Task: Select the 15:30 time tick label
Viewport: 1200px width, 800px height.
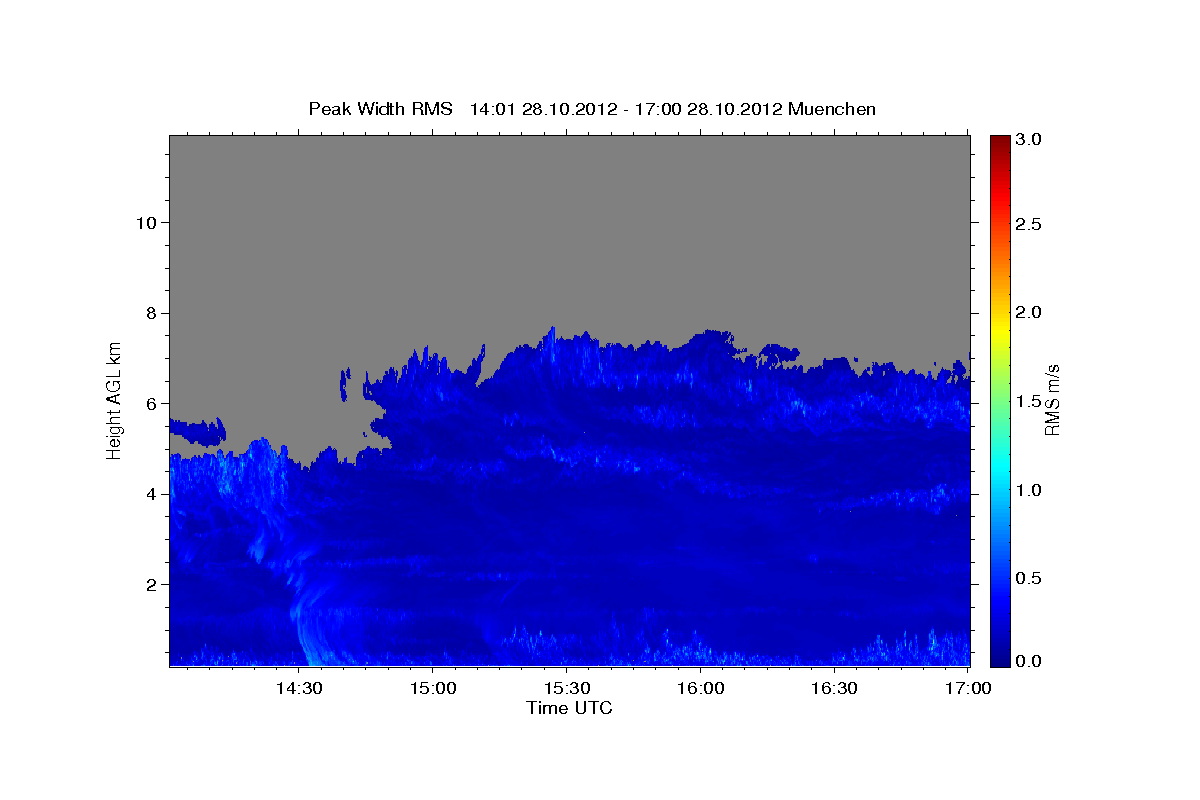Action: (x=566, y=688)
